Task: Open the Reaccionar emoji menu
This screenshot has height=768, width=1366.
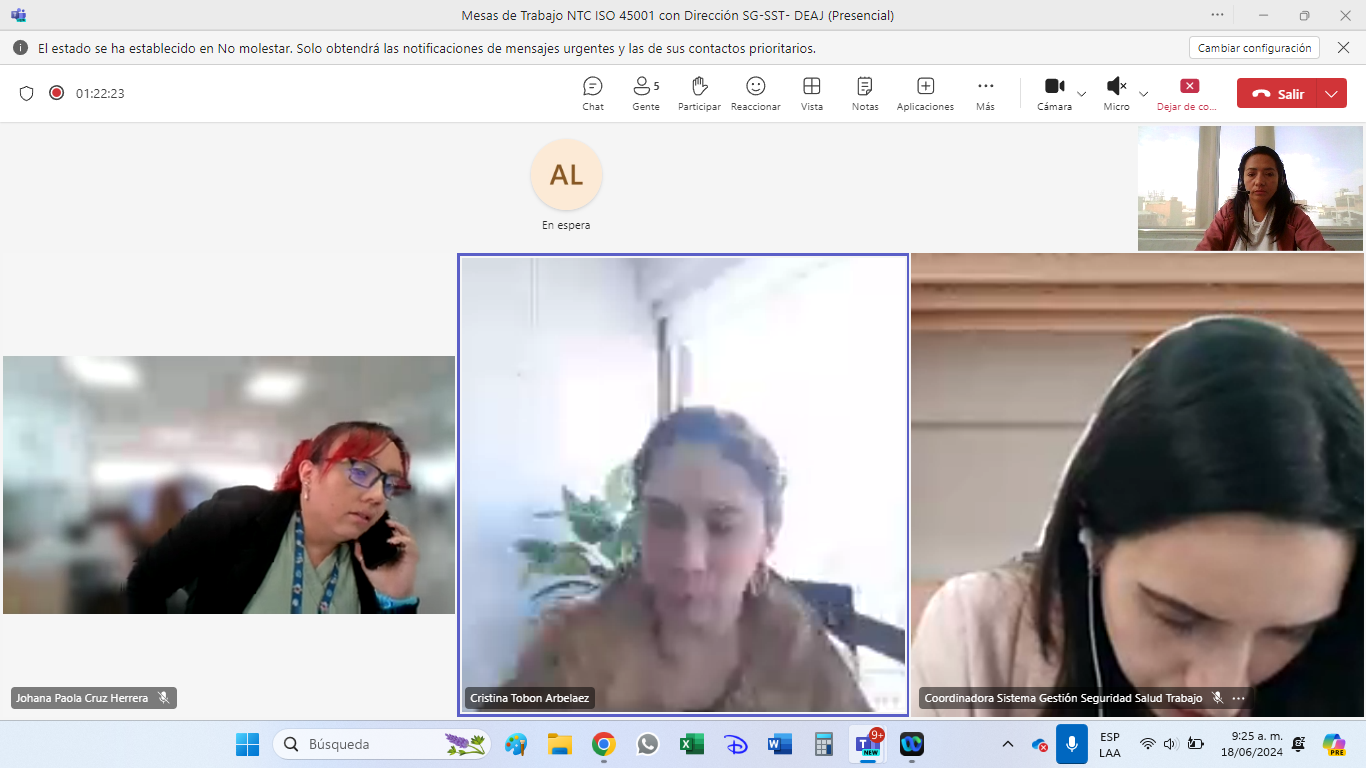Action: [756, 93]
